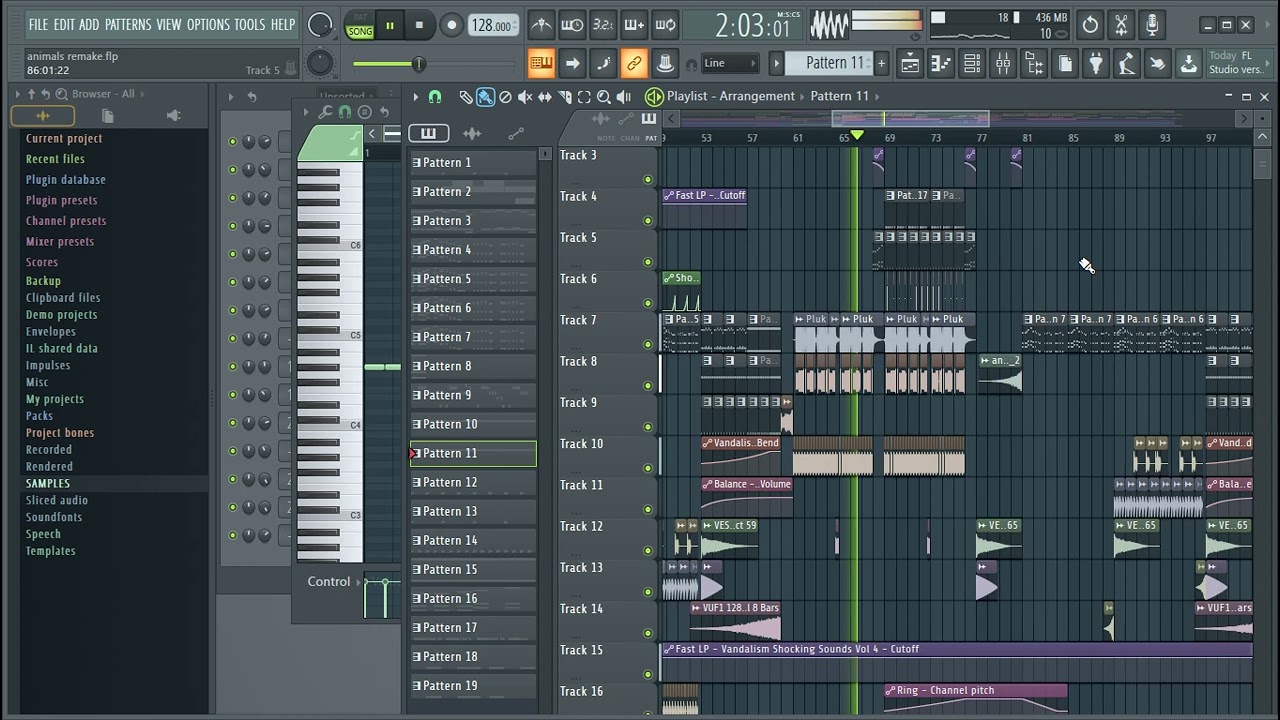Open the PATTERNS menu

tap(128, 24)
